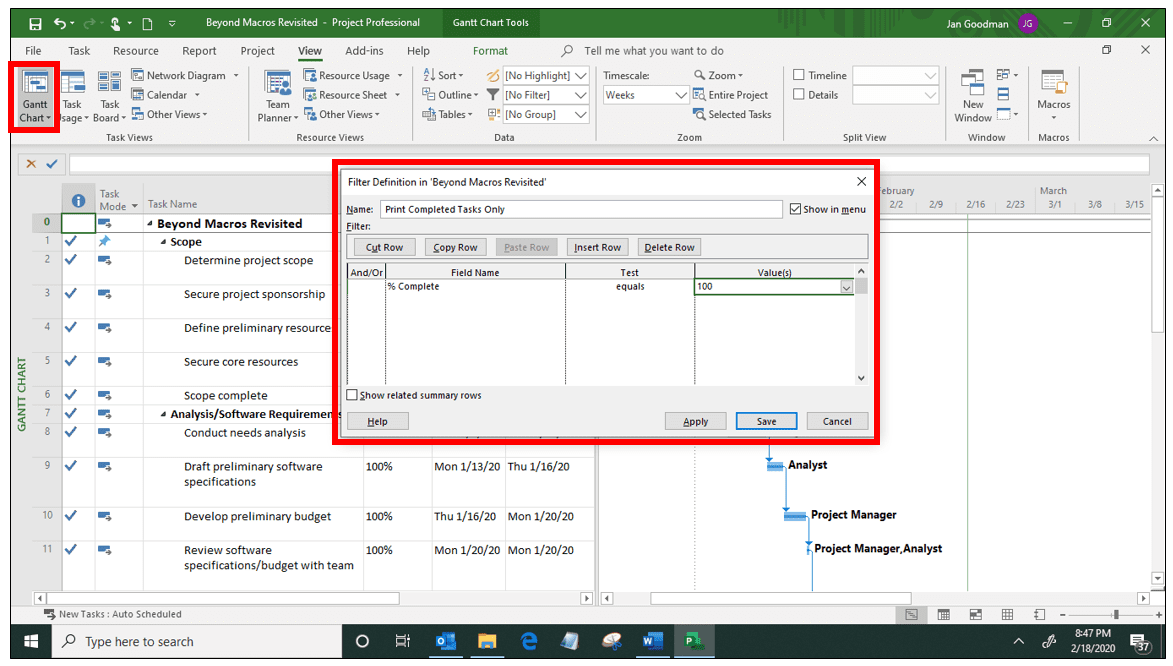Open the Tables menu
Screen dimensions: 1173x666
click(447, 114)
